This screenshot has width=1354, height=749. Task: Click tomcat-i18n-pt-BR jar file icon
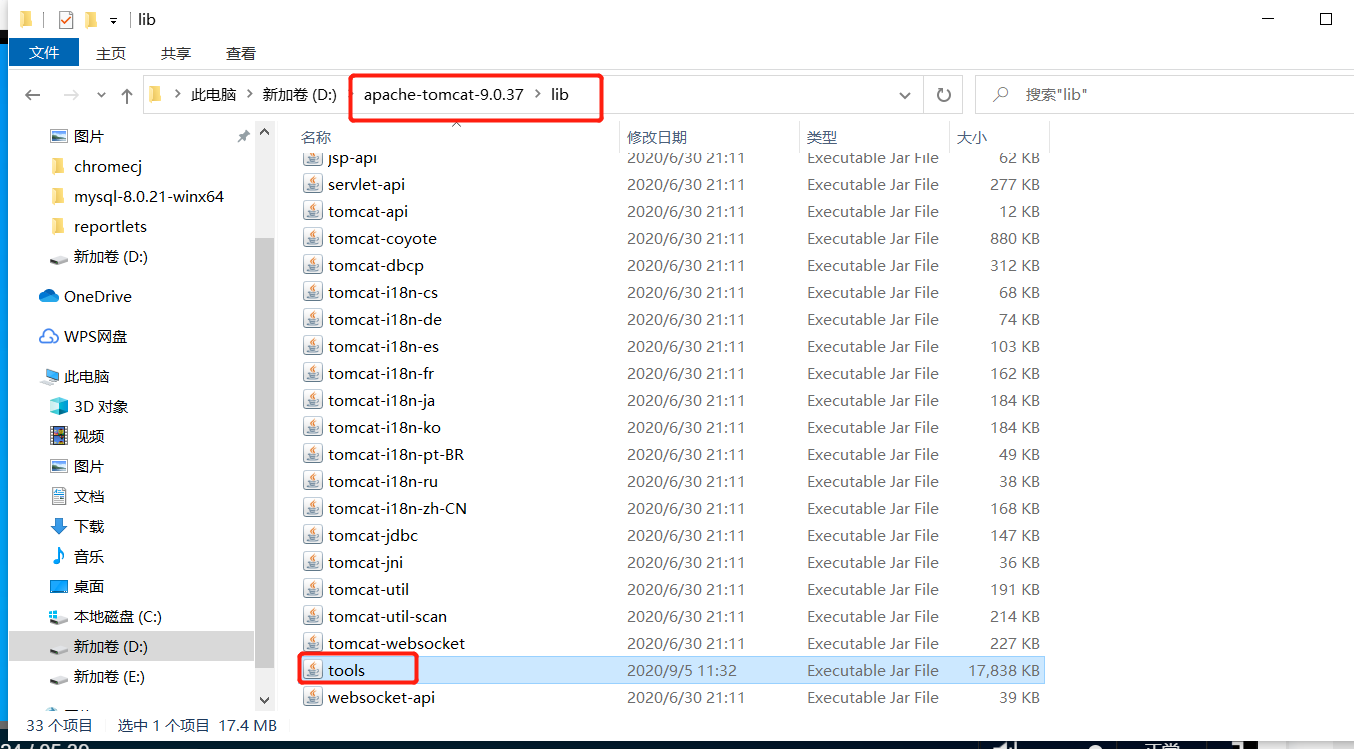(x=313, y=454)
